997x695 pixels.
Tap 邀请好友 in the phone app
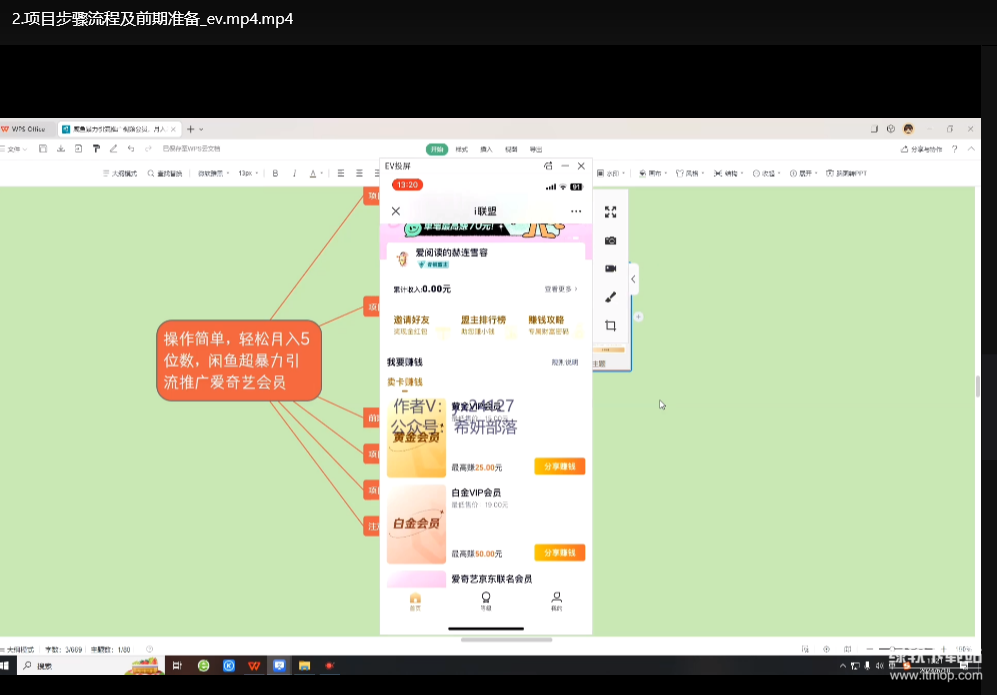coord(411,324)
